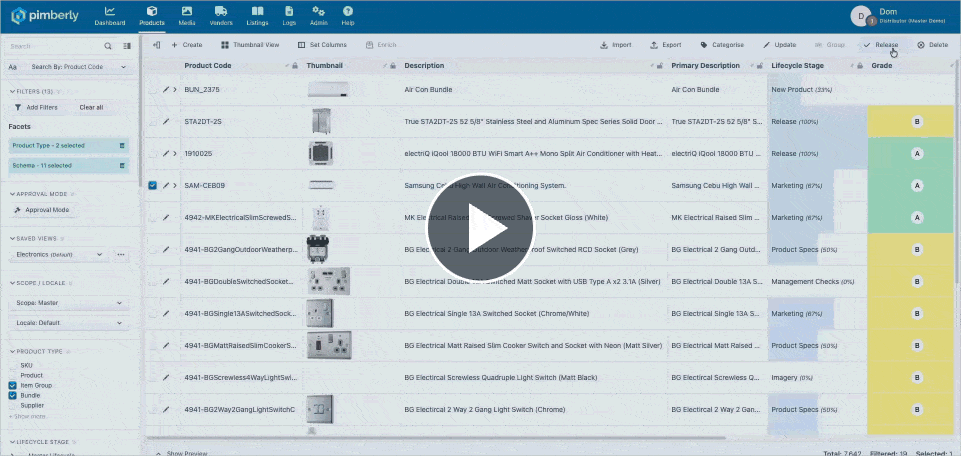Open the Help question mark menu
The image size is (961, 456).
(x=348, y=16)
